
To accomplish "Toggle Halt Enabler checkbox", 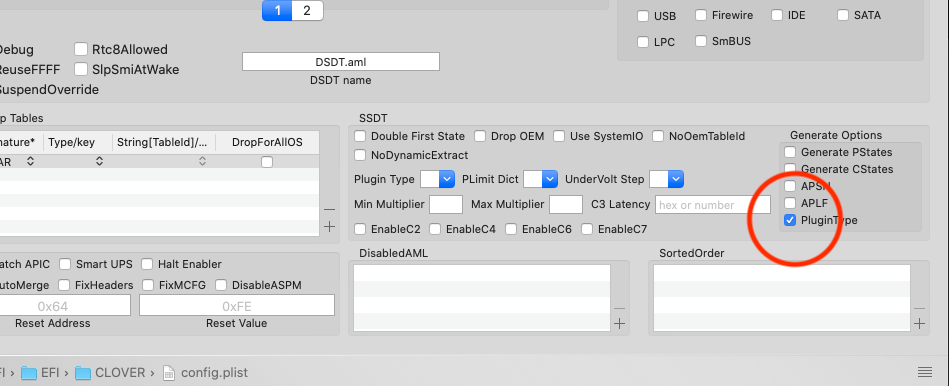I will coord(147,264).
